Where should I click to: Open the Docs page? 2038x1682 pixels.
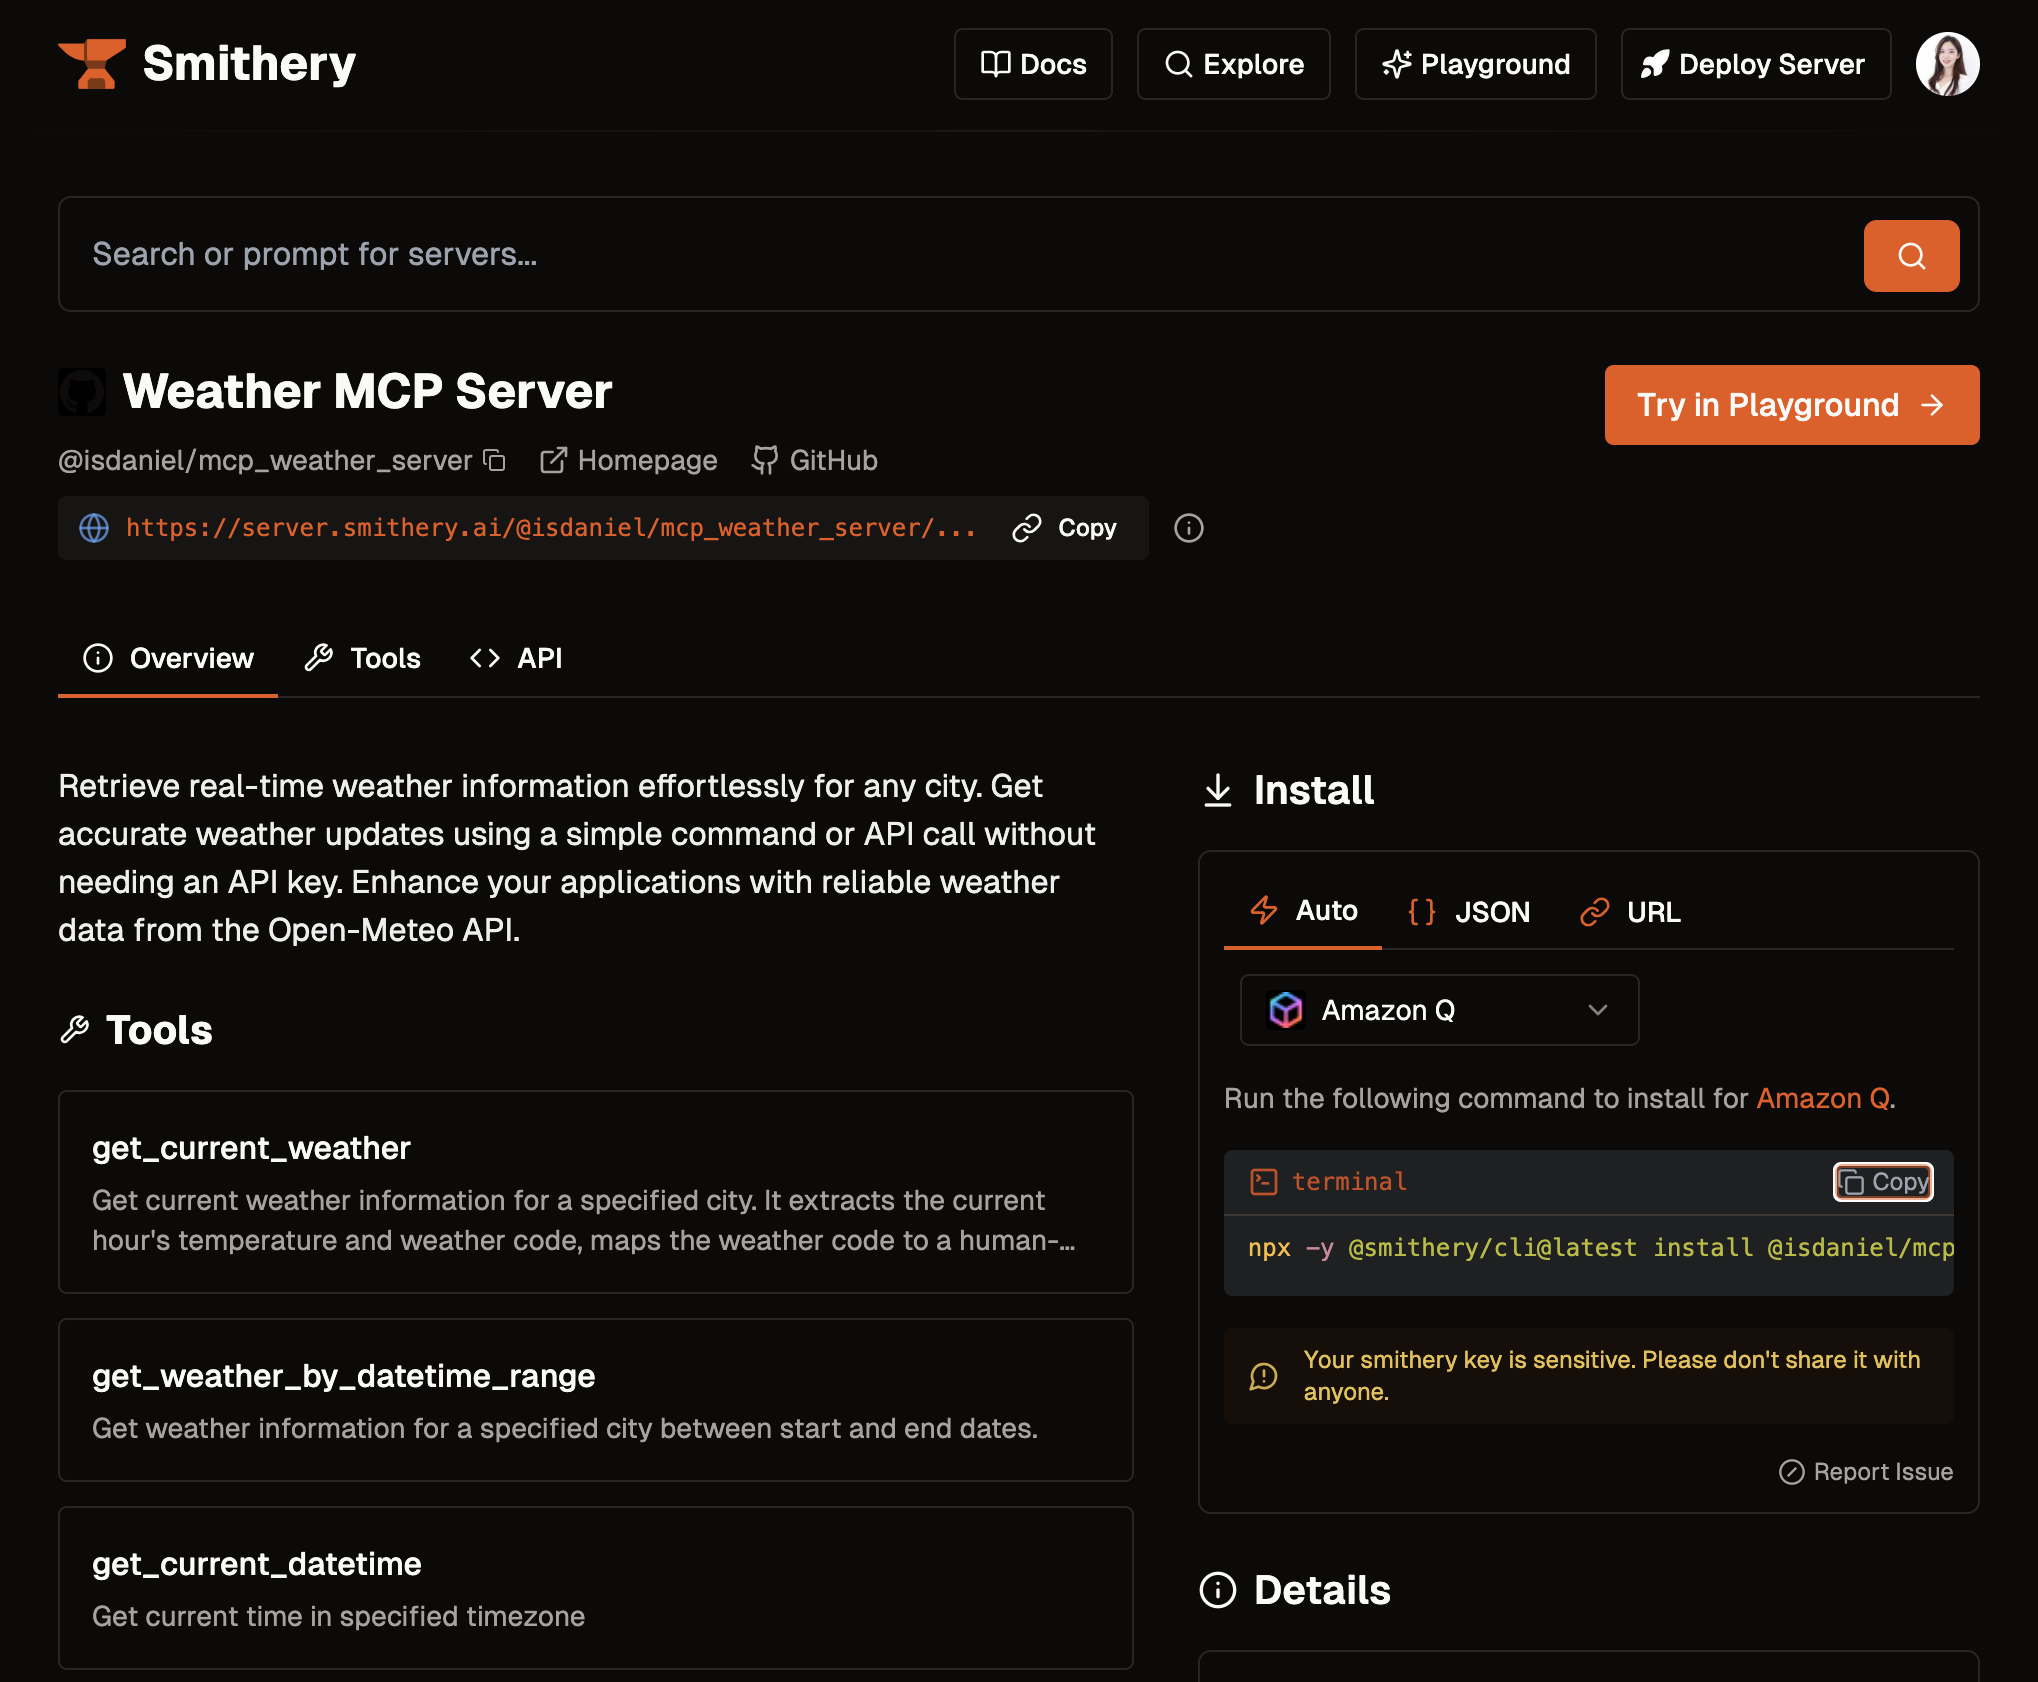coord(1033,64)
